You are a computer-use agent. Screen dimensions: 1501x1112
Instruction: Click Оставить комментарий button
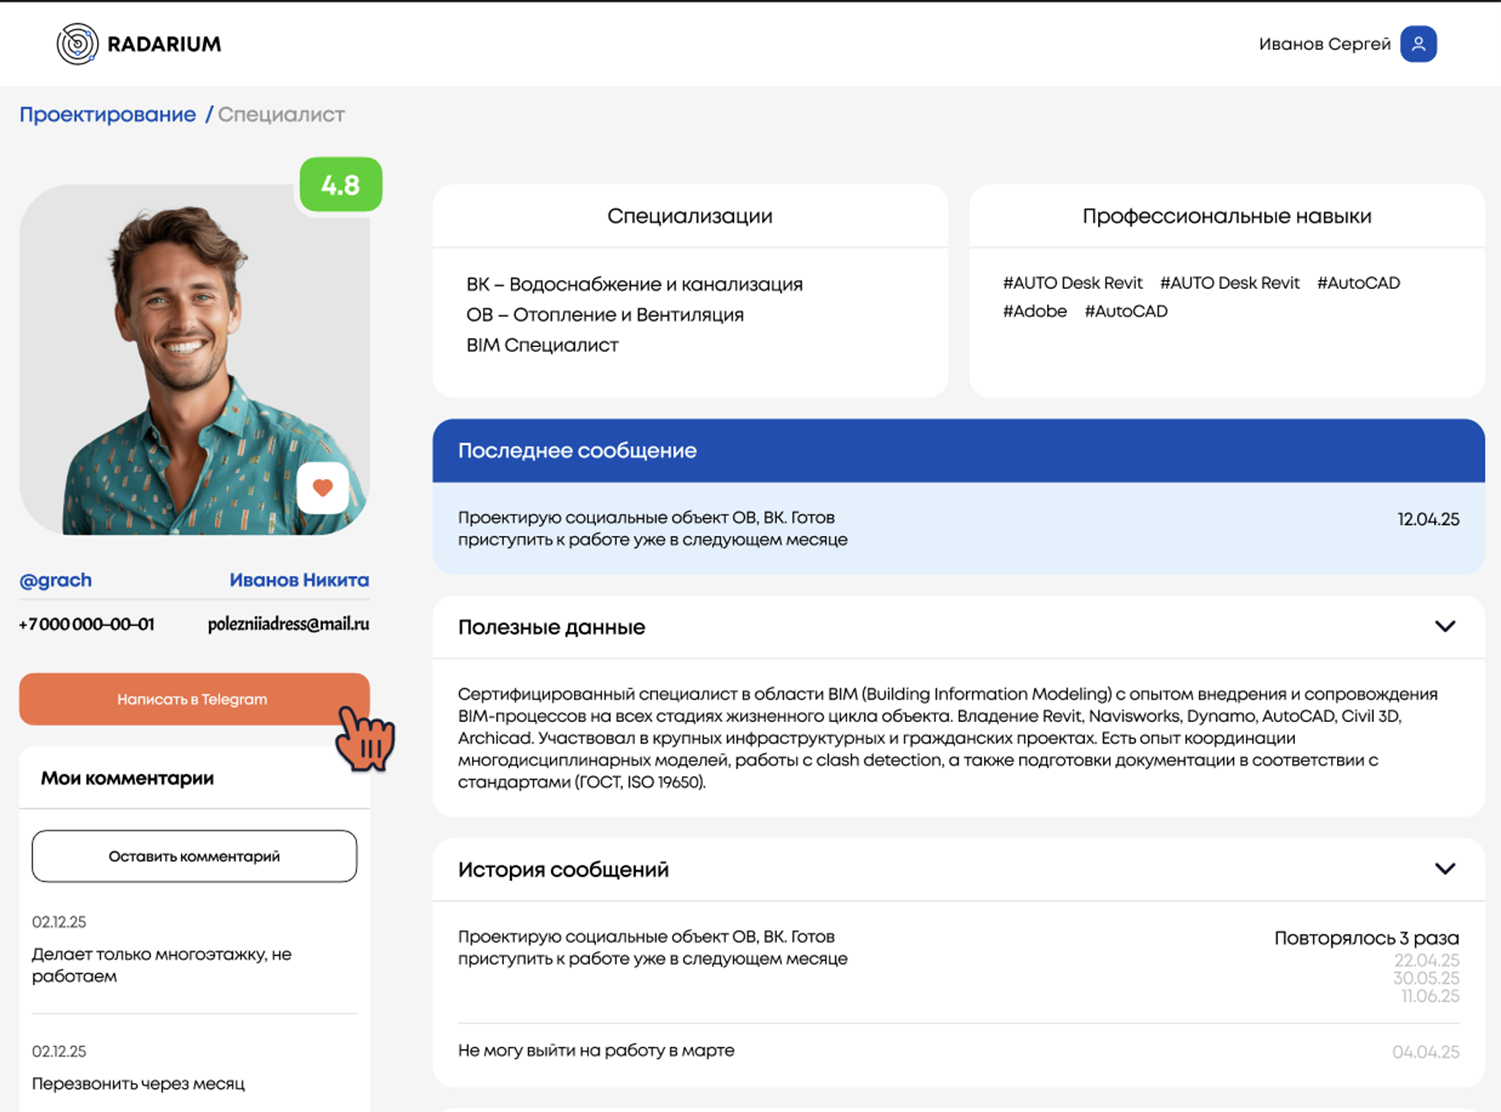tap(194, 856)
